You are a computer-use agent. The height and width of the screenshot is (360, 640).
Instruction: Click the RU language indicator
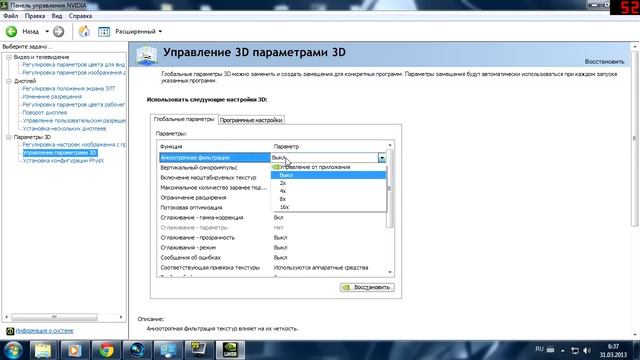539,349
